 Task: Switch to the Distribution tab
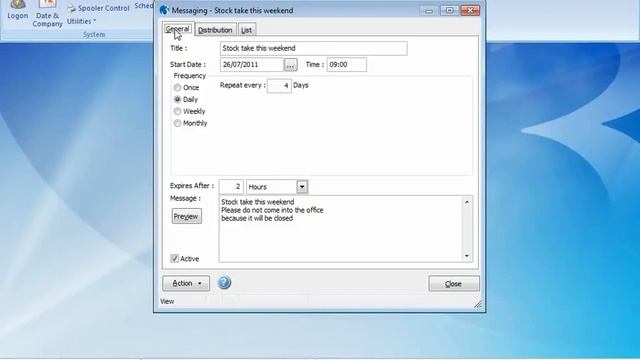click(x=215, y=30)
